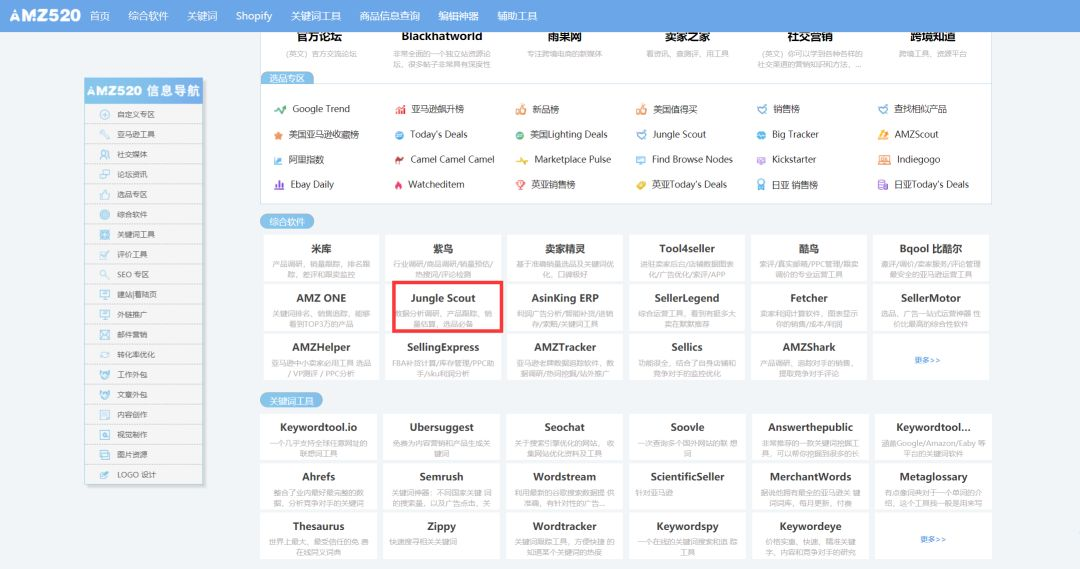
Task: Click the Kickstarter icon
Action: click(761, 160)
